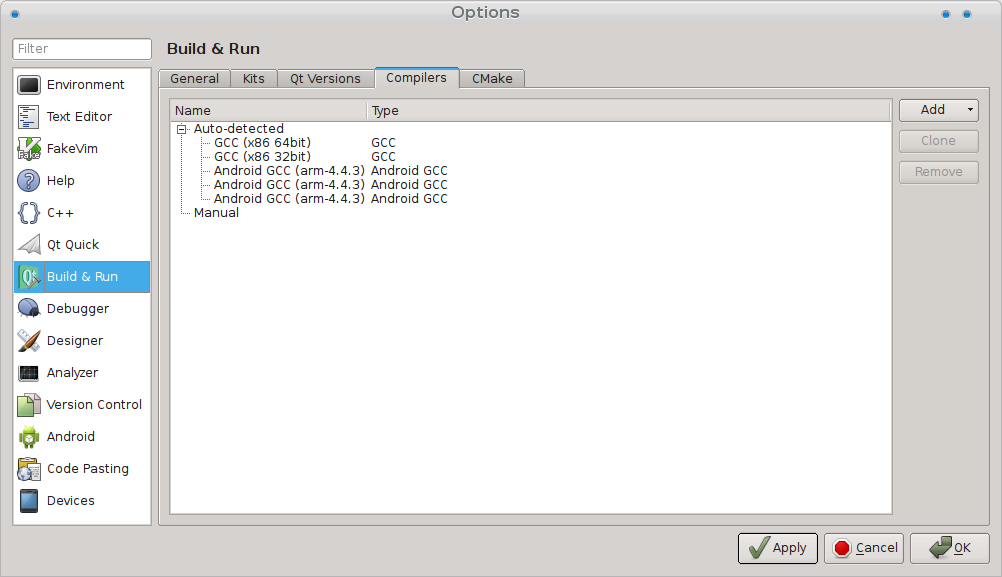Open the CMake tab
The image size is (1002, 577).
pyautogui.click(x=492, y=79)
